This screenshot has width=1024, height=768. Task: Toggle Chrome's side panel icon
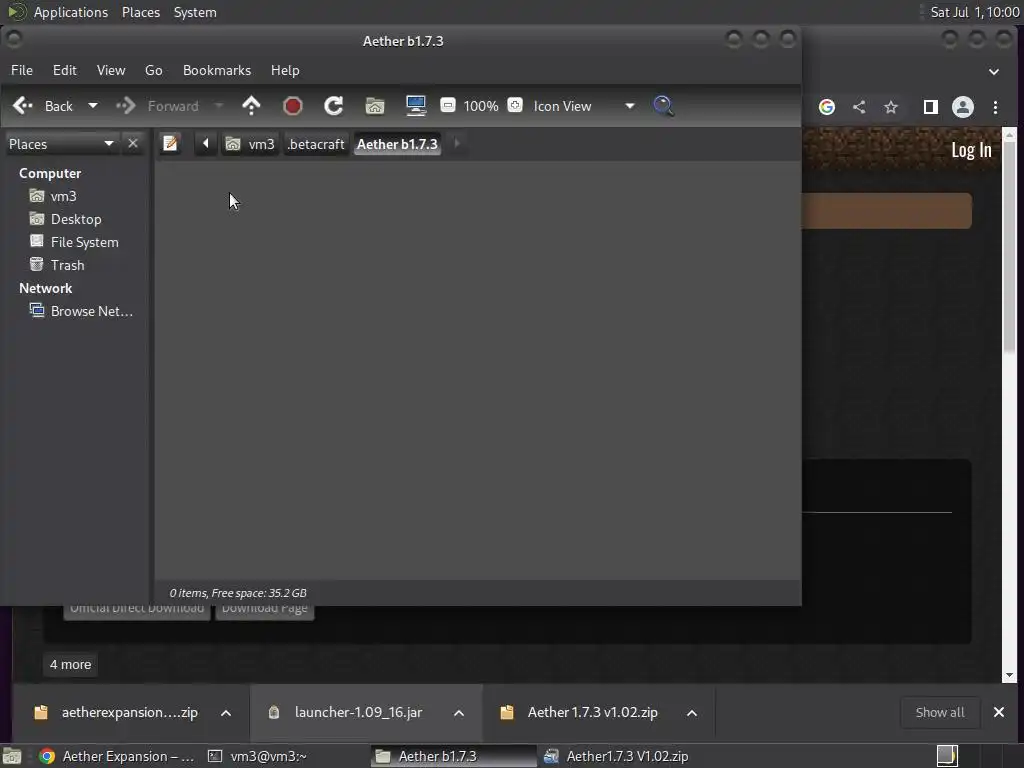pos(931,107)
